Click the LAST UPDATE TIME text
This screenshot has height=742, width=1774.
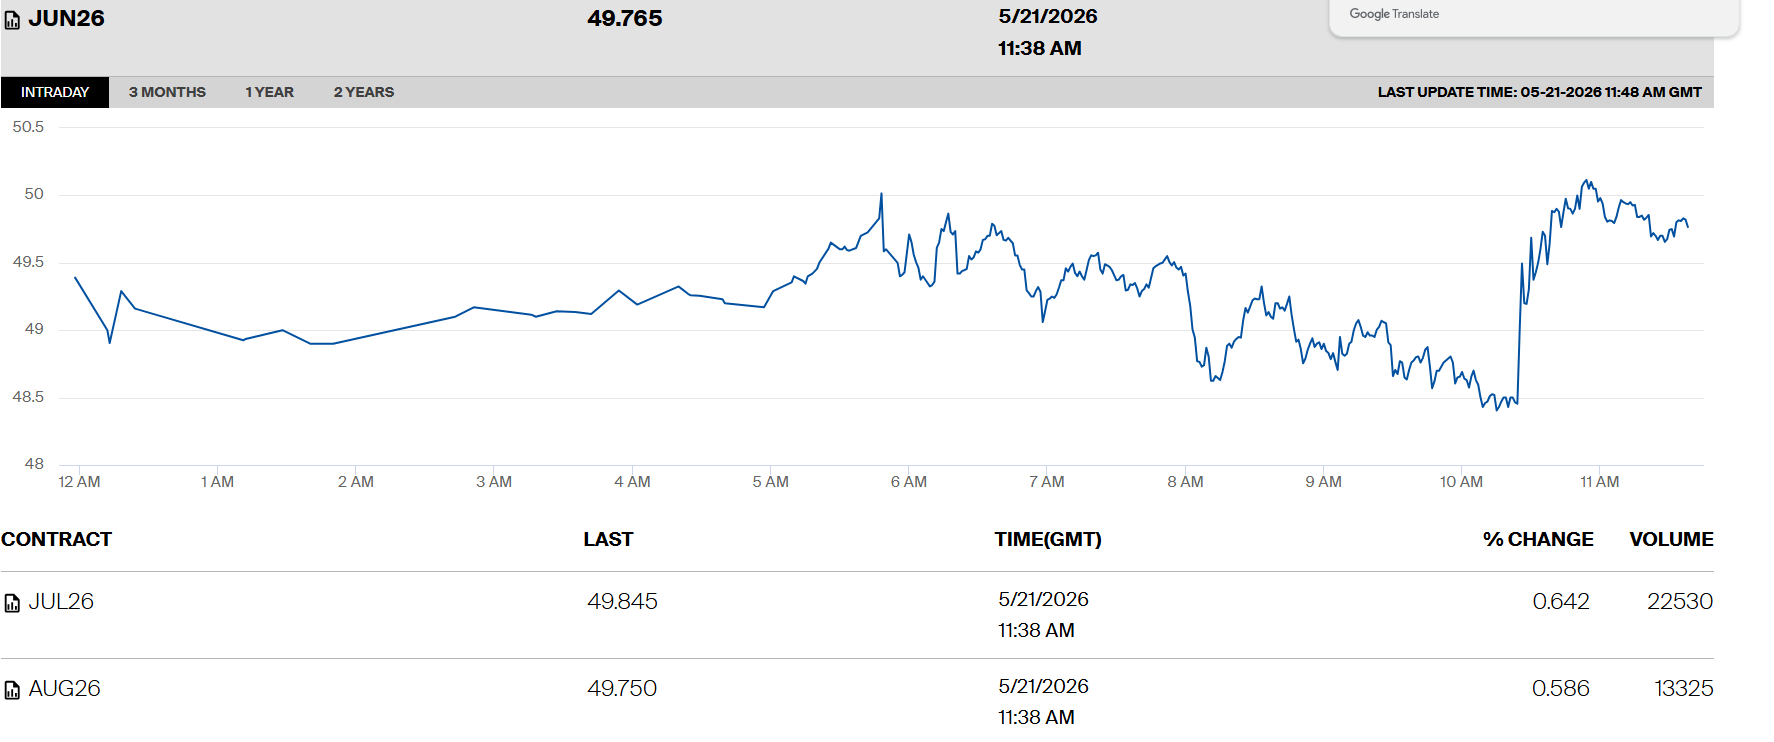(x=1539, y=92)
